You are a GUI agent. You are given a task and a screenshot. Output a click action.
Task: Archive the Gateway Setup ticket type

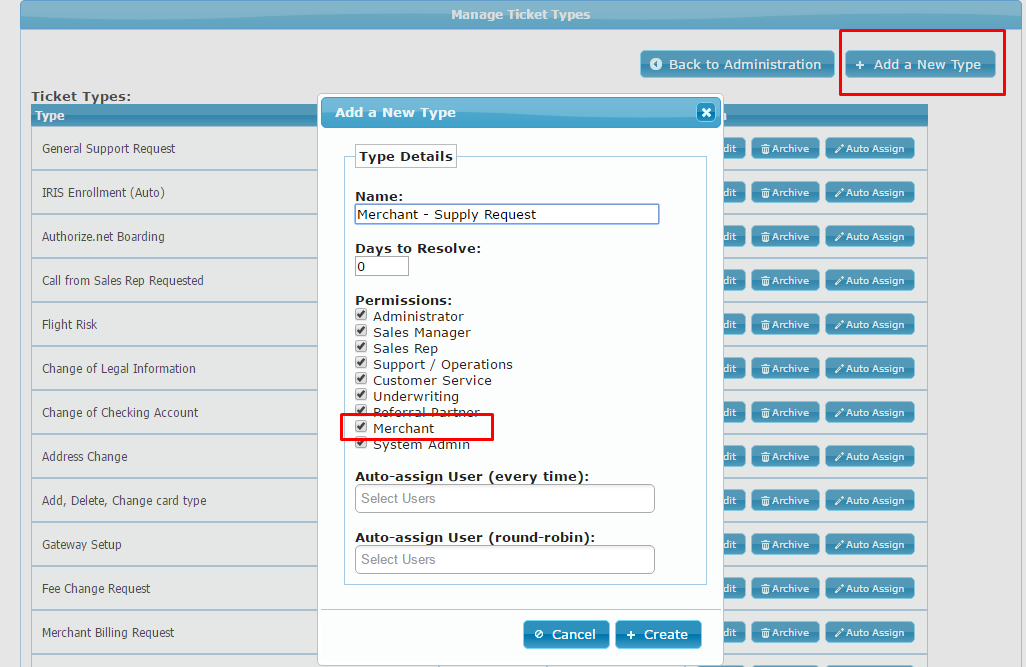[x=785, y=545]
